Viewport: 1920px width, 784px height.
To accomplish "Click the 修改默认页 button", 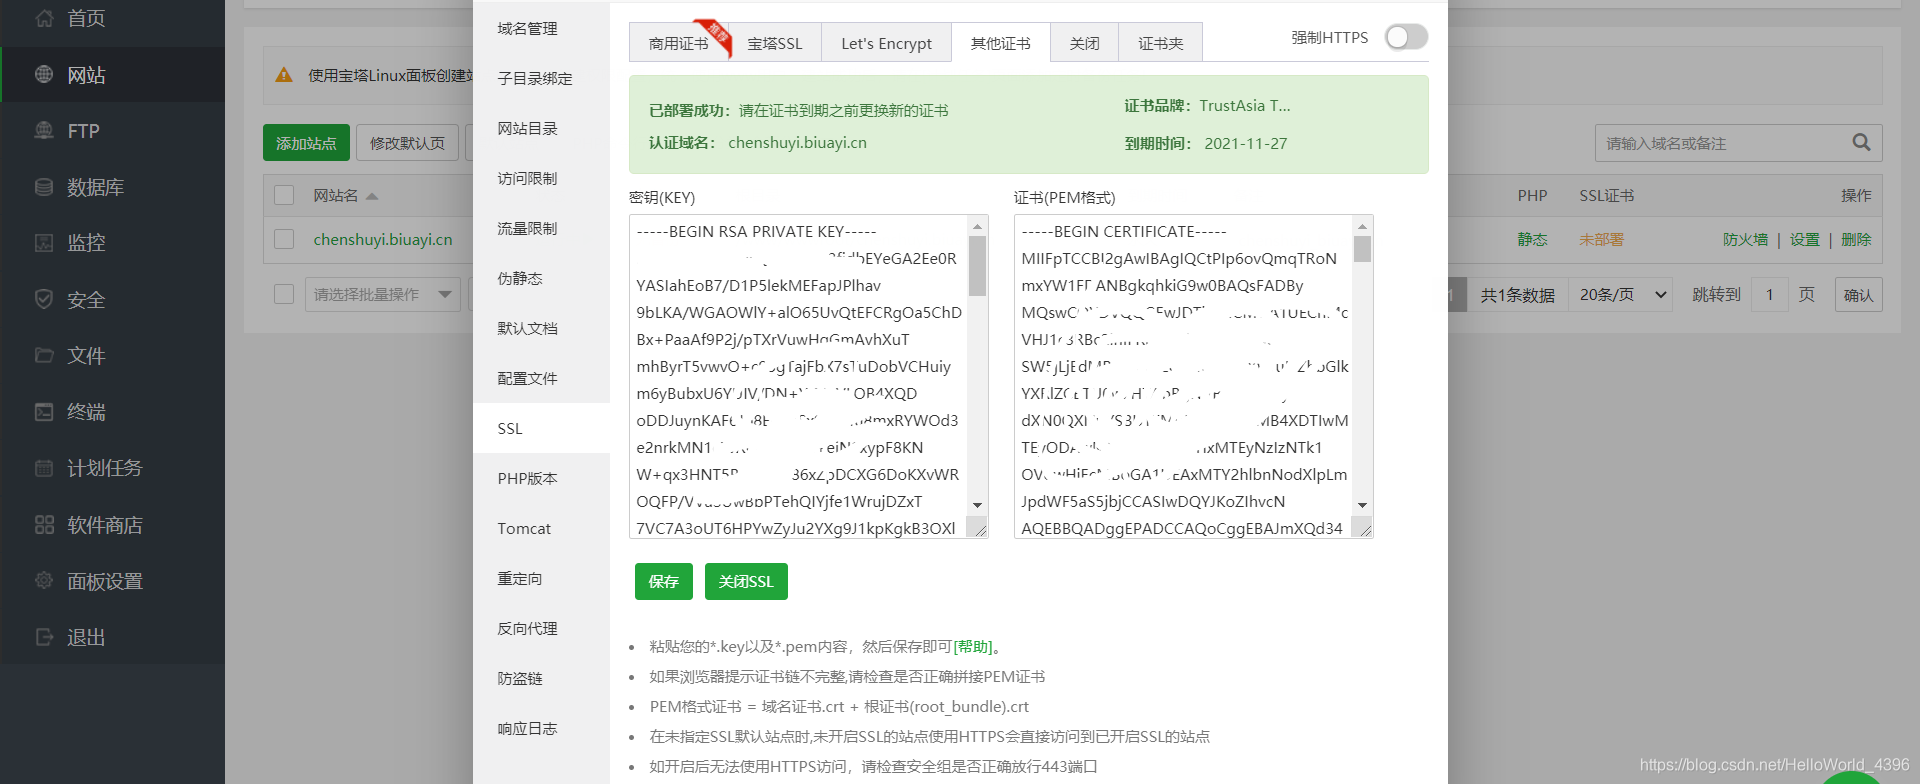I will point(407,143).
